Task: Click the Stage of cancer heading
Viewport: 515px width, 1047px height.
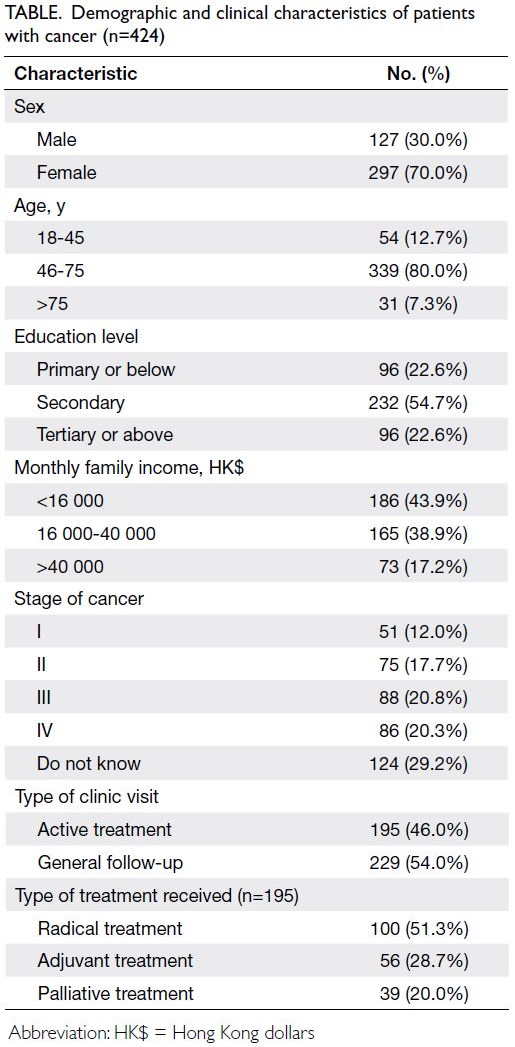Action: click(79, 599)
